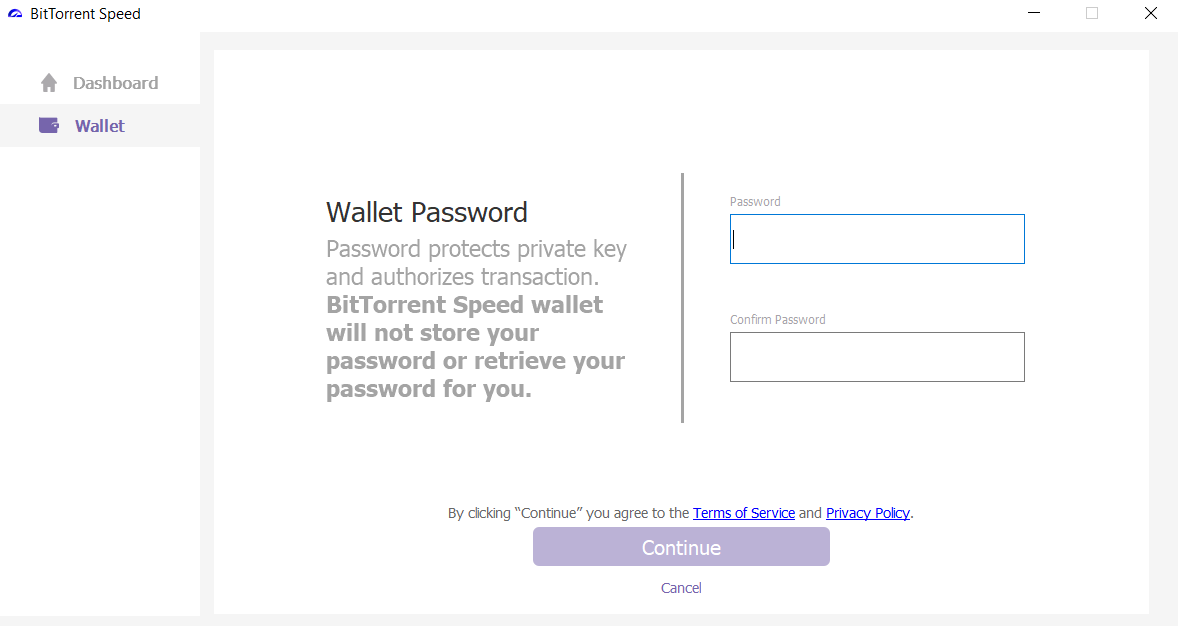This screenshot has height=626, width=1178.
Task: Click the Password label above first field
Action: (x=755, y=201)
